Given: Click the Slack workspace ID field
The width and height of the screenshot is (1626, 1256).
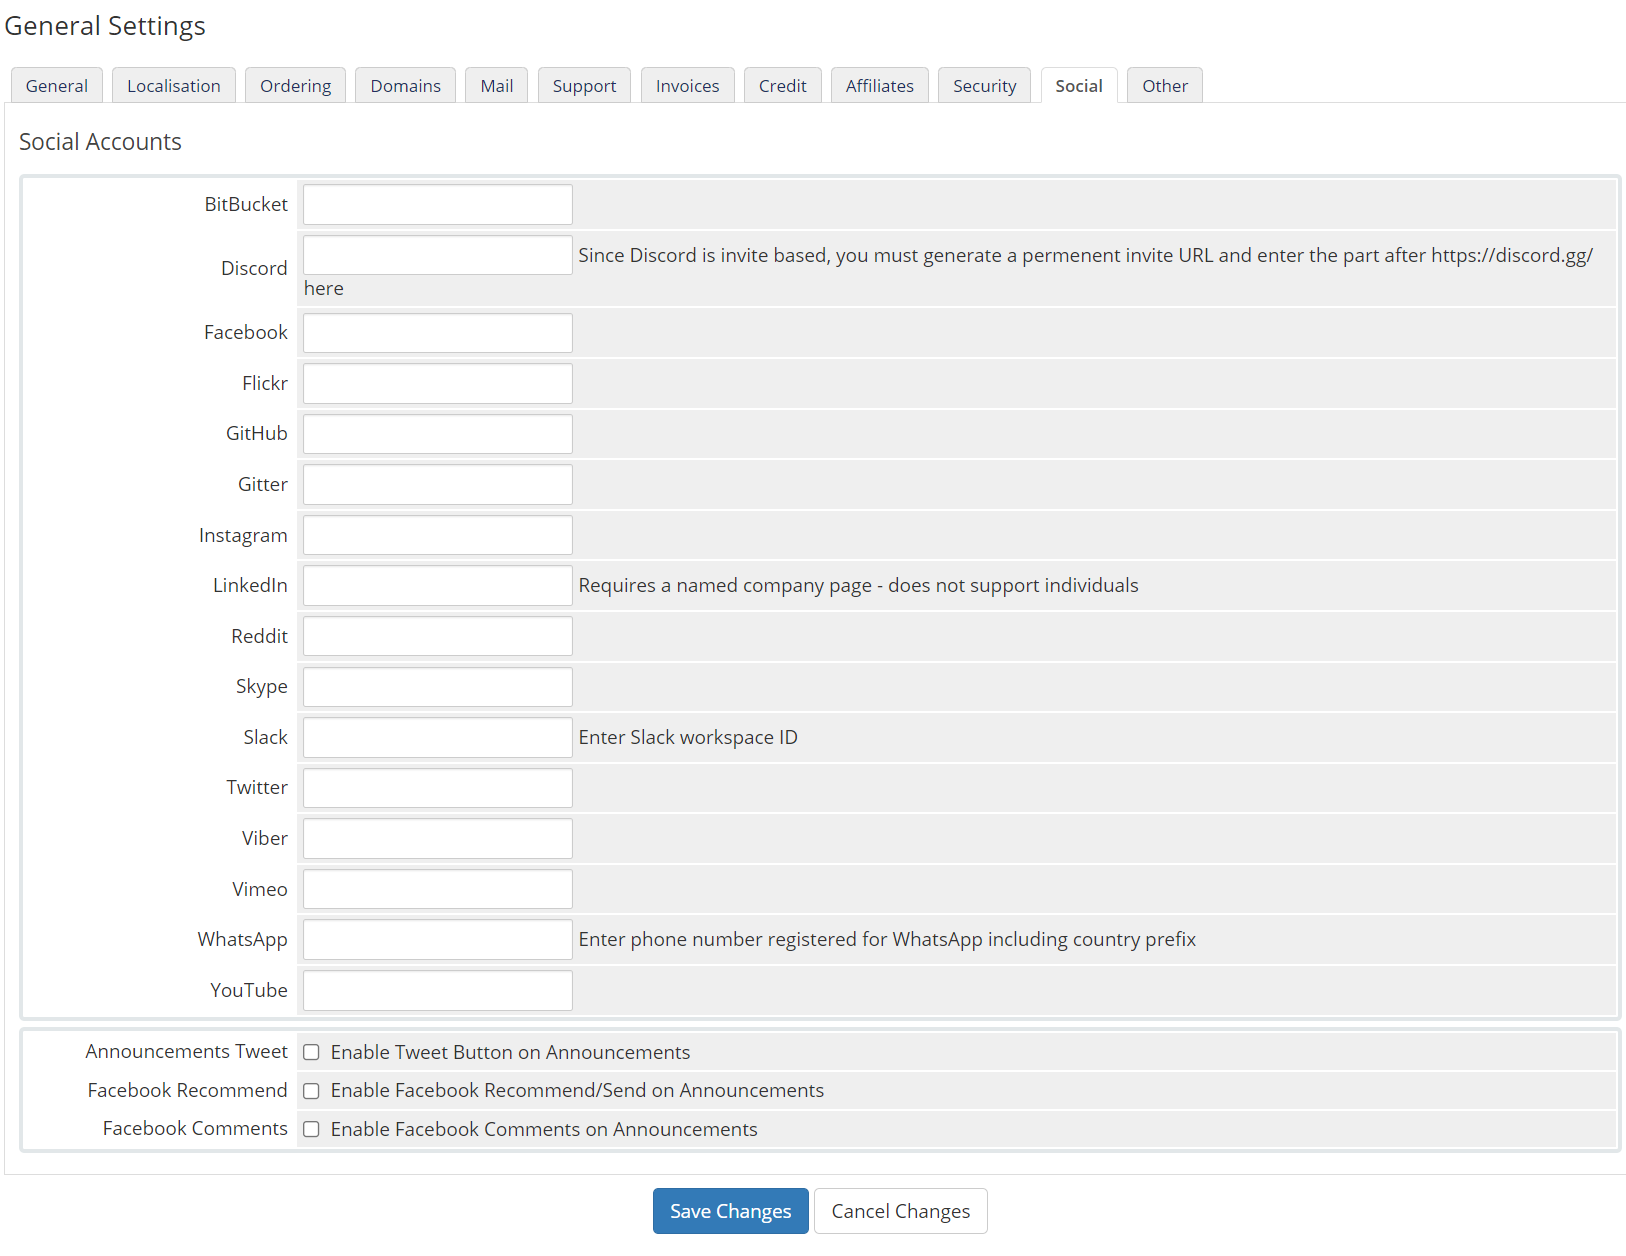Looking at the screenshot, I should coord(438,738).
